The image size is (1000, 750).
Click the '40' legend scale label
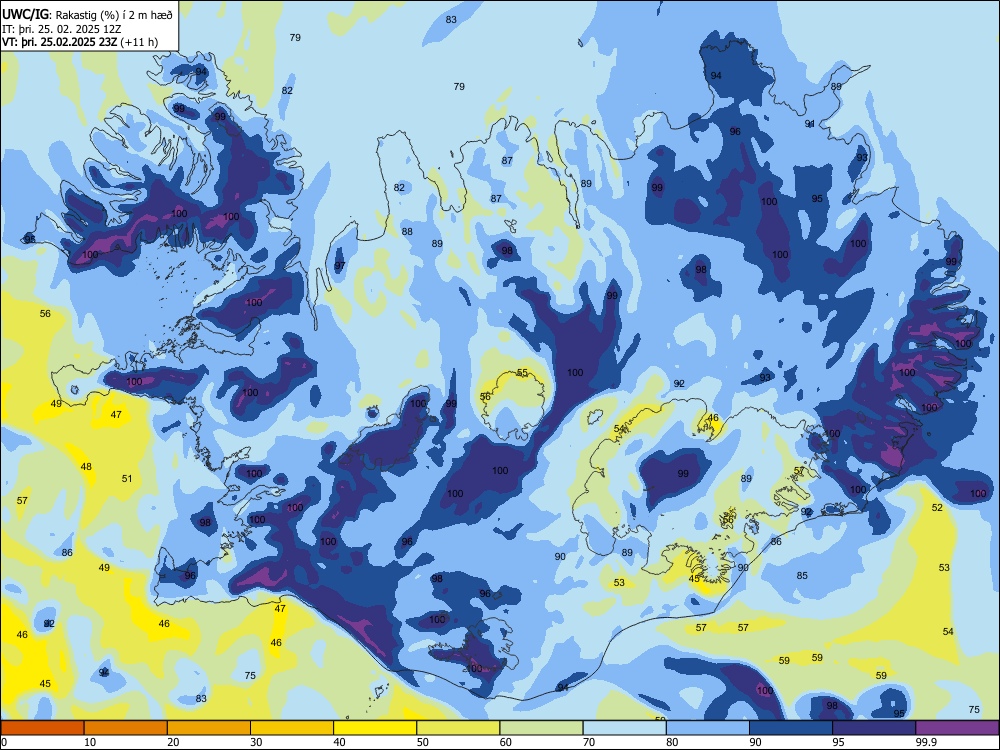point(340,742)
